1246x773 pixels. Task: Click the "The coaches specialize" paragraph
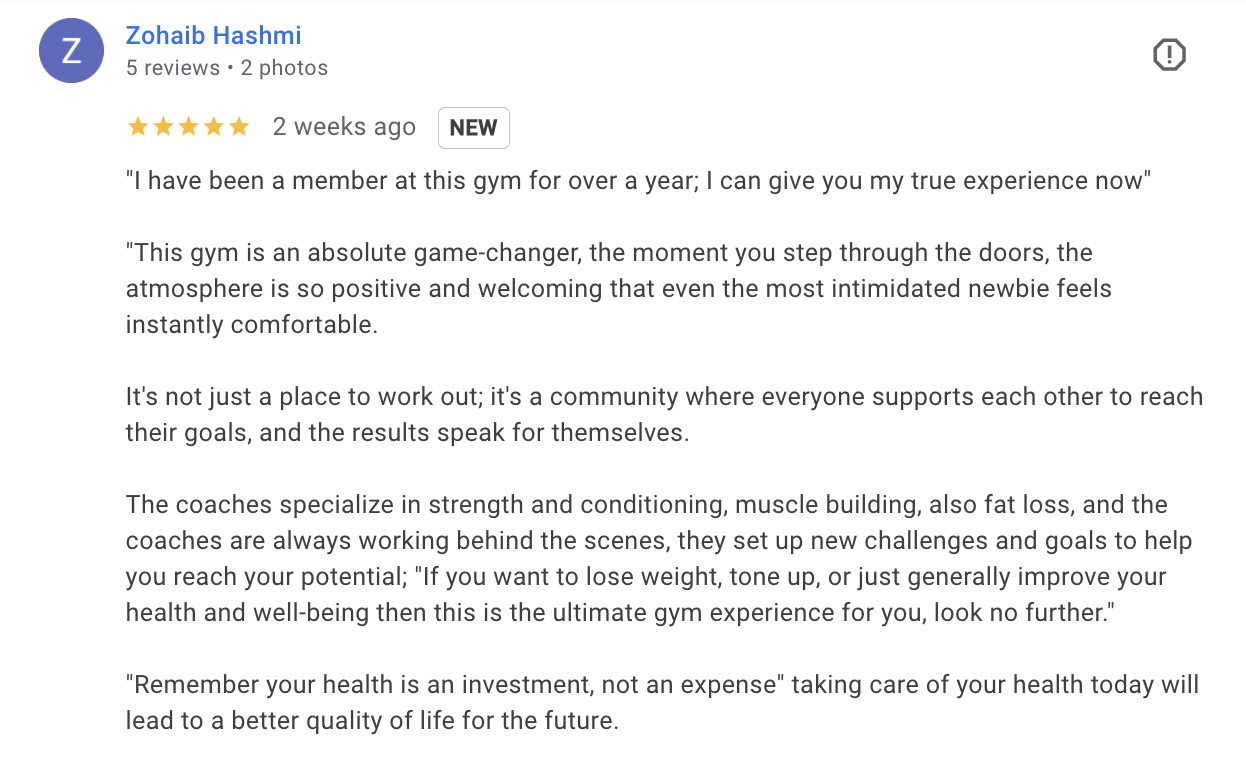660,558
